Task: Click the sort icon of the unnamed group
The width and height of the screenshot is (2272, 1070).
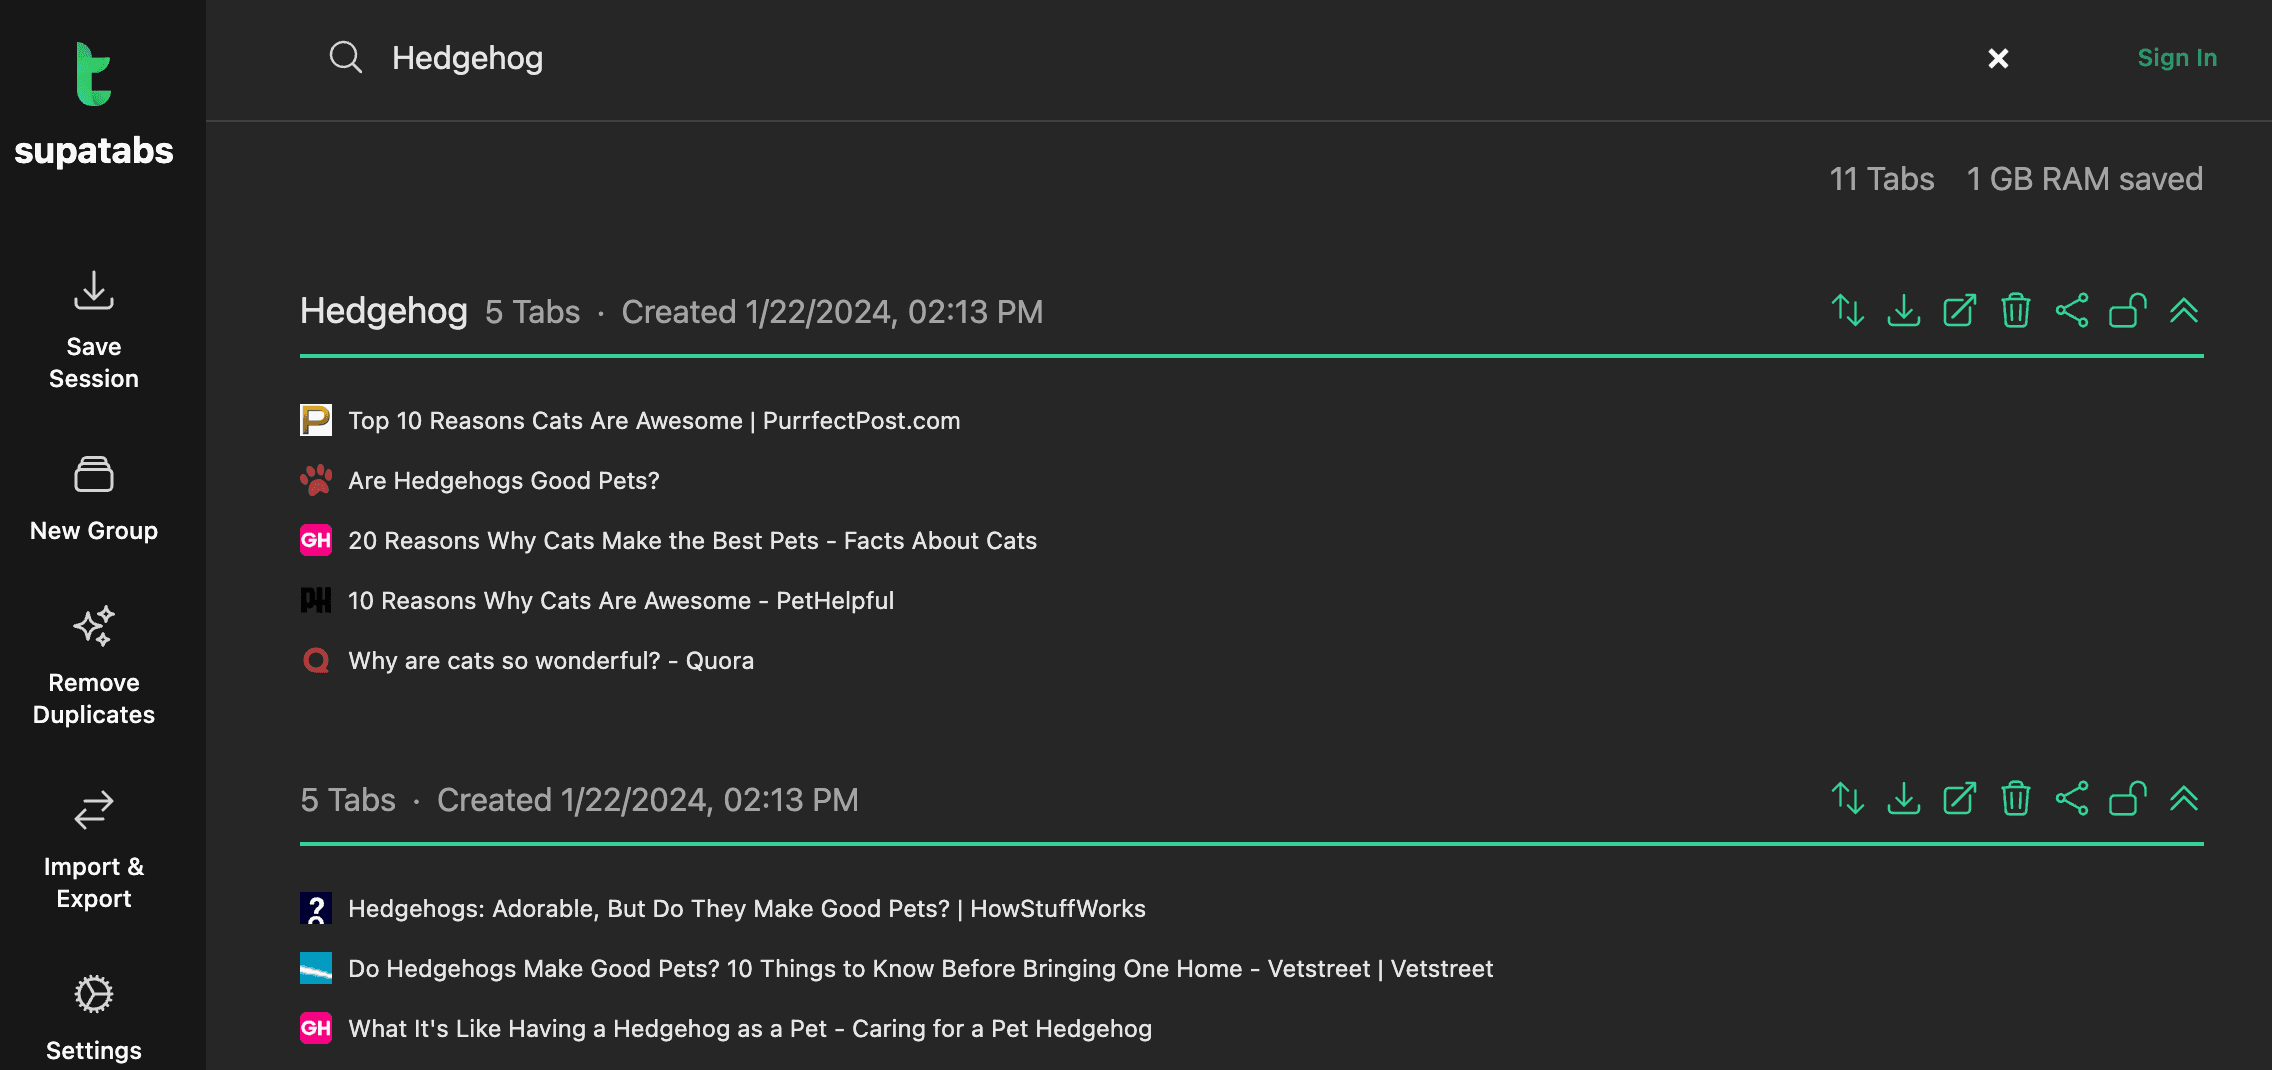Action: [1847, 799]
